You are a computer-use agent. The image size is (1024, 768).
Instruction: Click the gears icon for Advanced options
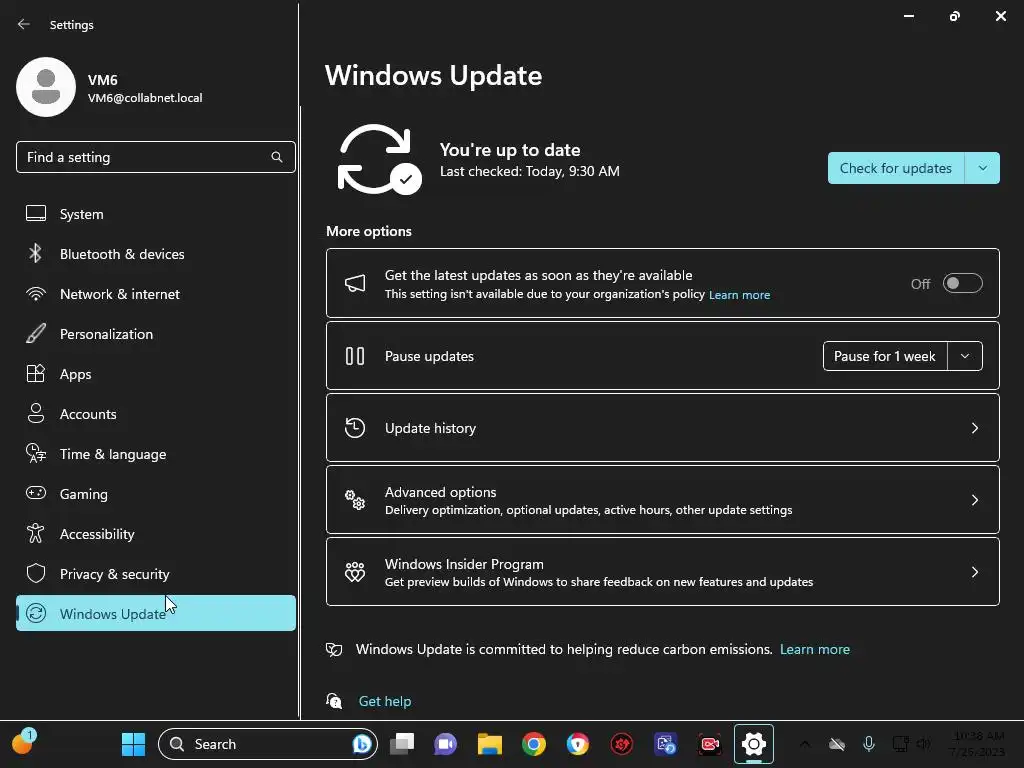[355, 500]
